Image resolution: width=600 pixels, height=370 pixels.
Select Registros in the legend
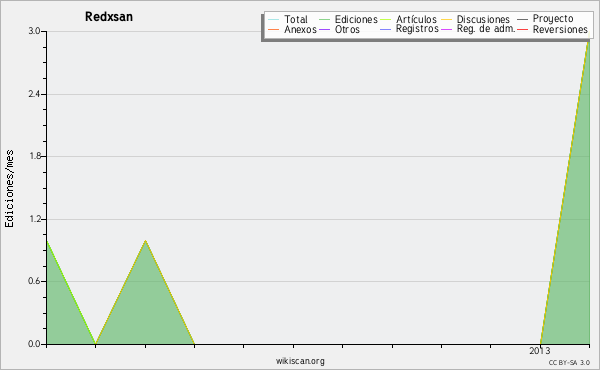click(417, 29)
